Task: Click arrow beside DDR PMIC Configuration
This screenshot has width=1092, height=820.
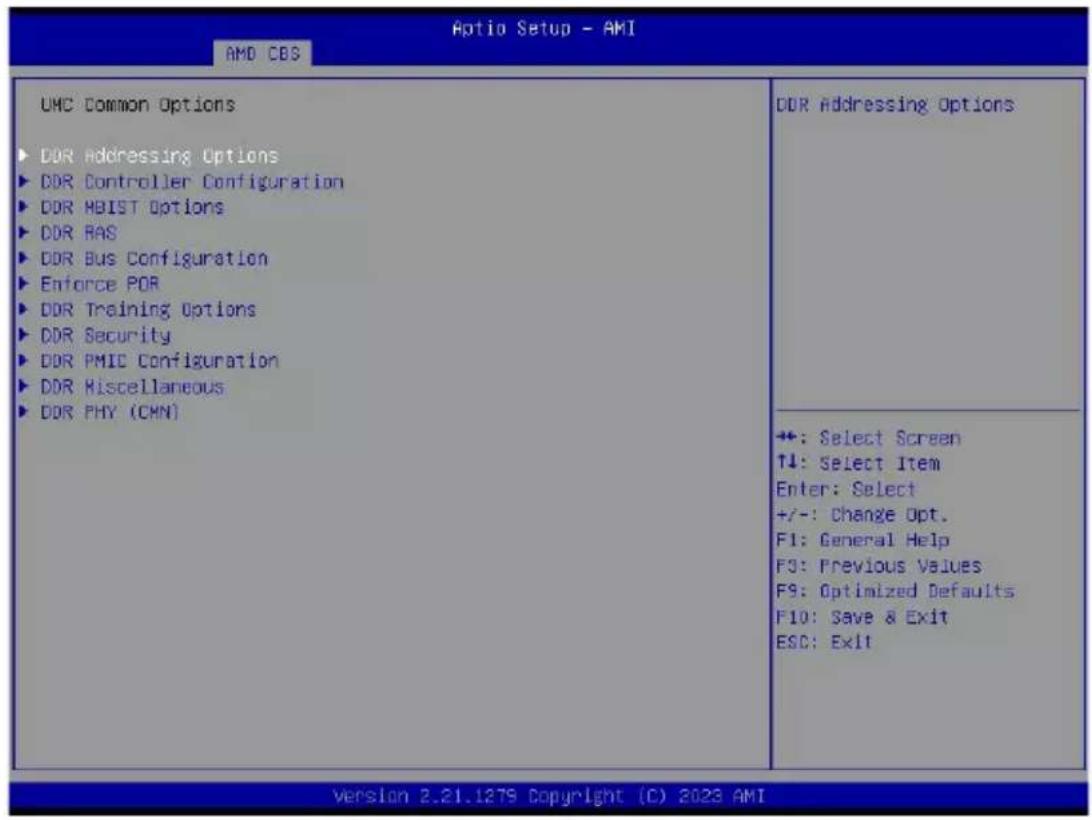Action: (24, 360)
